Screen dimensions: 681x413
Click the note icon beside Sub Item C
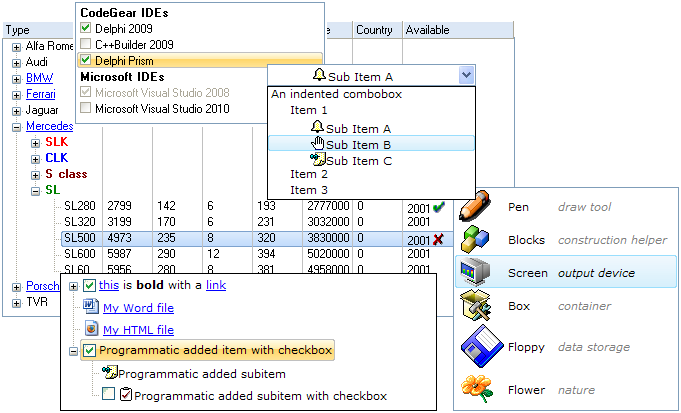click(317, 159)
